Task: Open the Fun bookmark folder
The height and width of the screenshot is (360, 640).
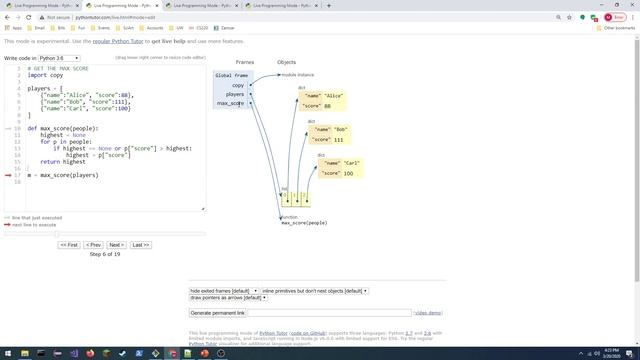Action: point(78,28)
